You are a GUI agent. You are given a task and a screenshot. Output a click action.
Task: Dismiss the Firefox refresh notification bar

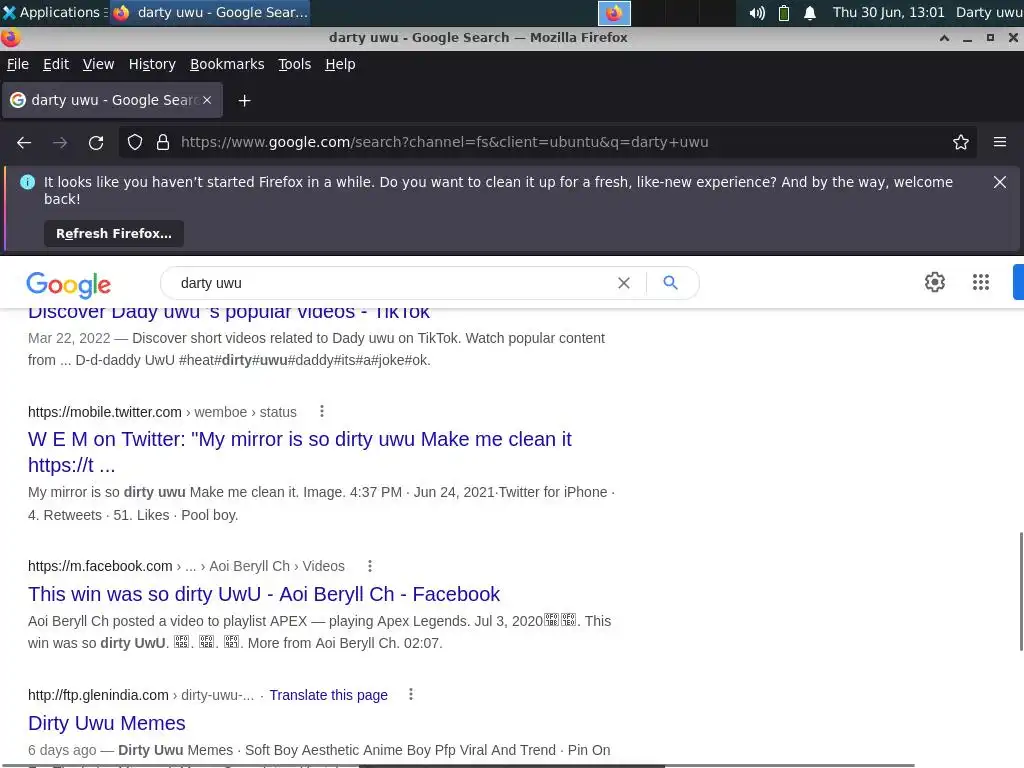click(1000, 182)
